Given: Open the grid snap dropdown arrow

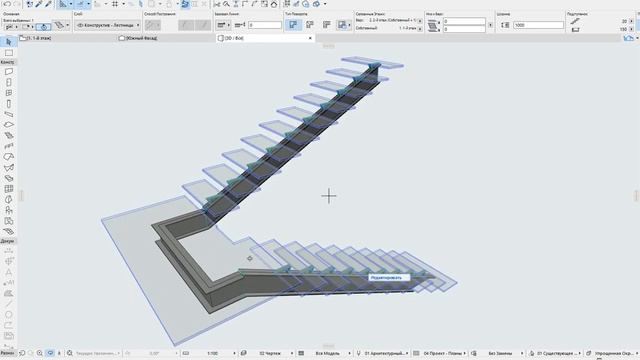Looking at the screenshot, I should [123, 4].
